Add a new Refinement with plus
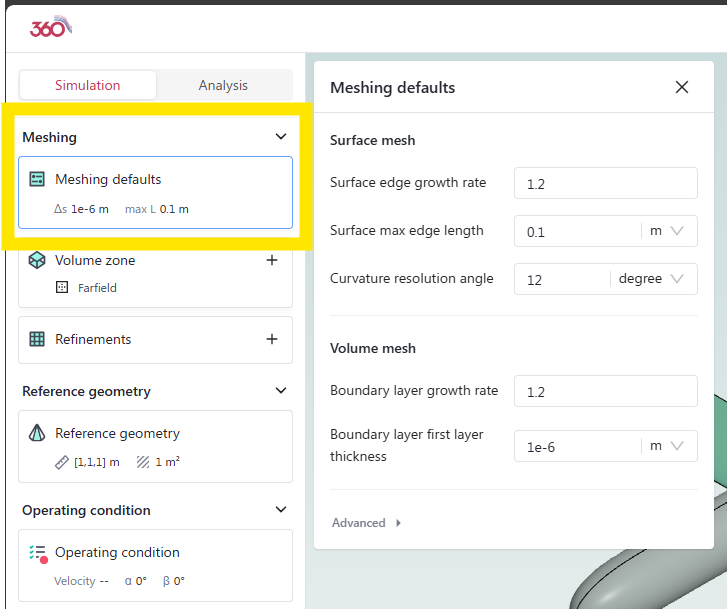This screenshot has height=609, width=727. point(271,339)
